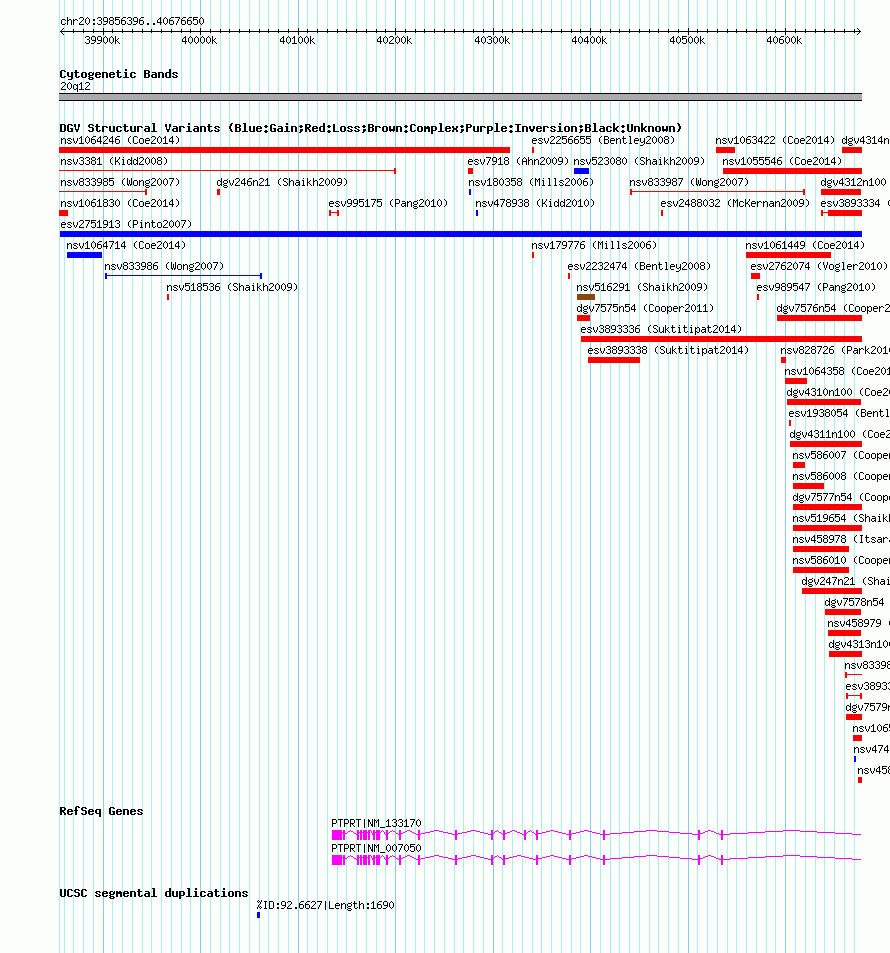This screenshot has height=953, width=890.
Task: Click the brown nsv516291 complex variant bar
Action: point(585,297)
